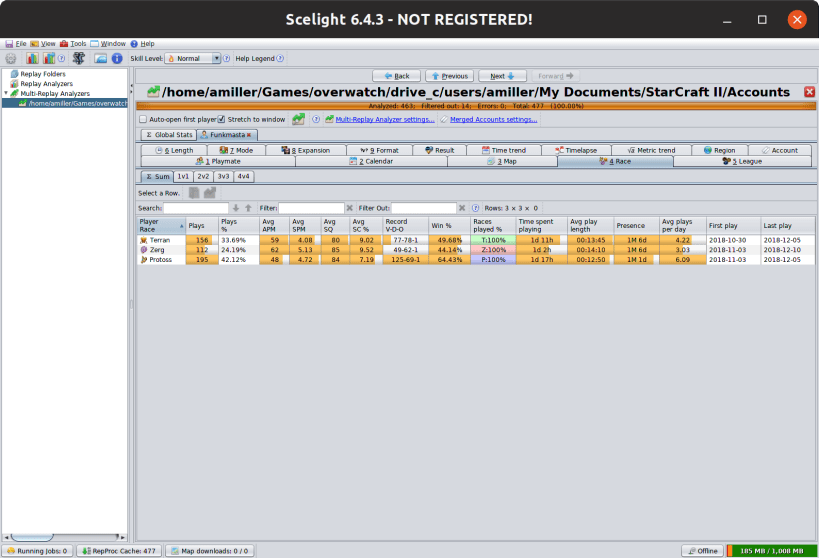Screen dimensions: 819x558
Task: Open the Tools menu
Action: [73, 44]
